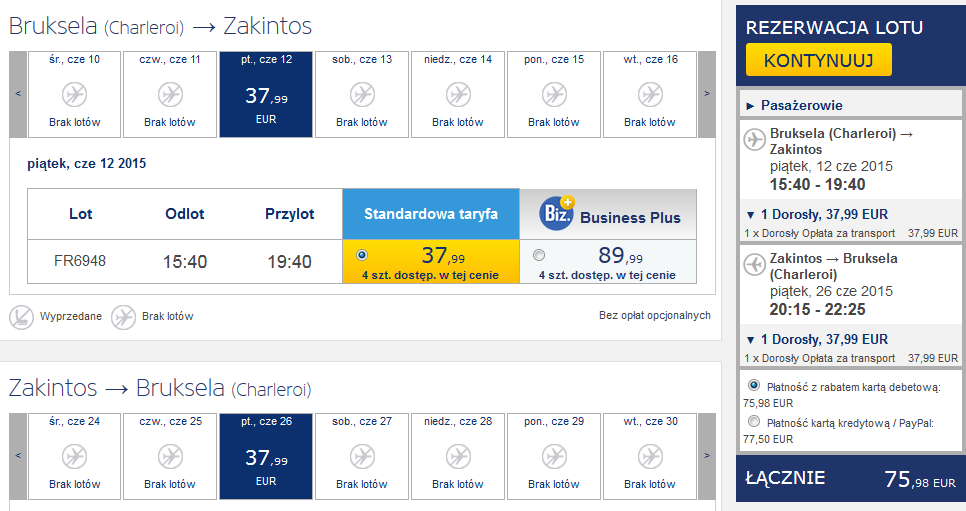Click the next week arrow for return dates

click(707, 456)
